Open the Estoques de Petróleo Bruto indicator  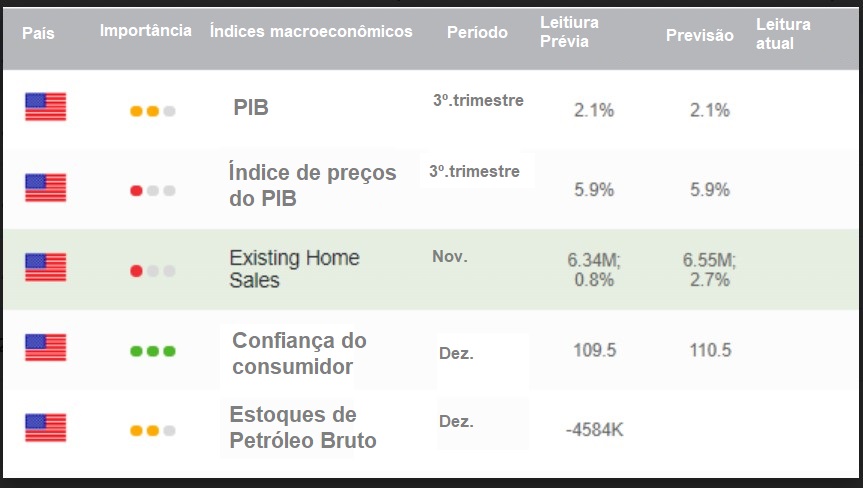[303, 427]
